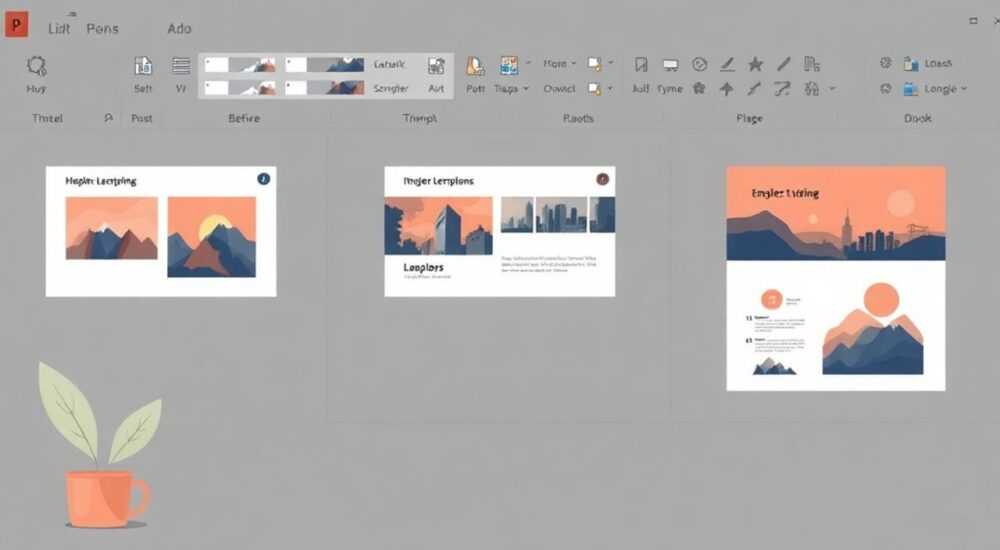Image resolution: width=1000 pixels, height=550 pixels.
Task: Click the Pott icon
Action: [475, 66]
